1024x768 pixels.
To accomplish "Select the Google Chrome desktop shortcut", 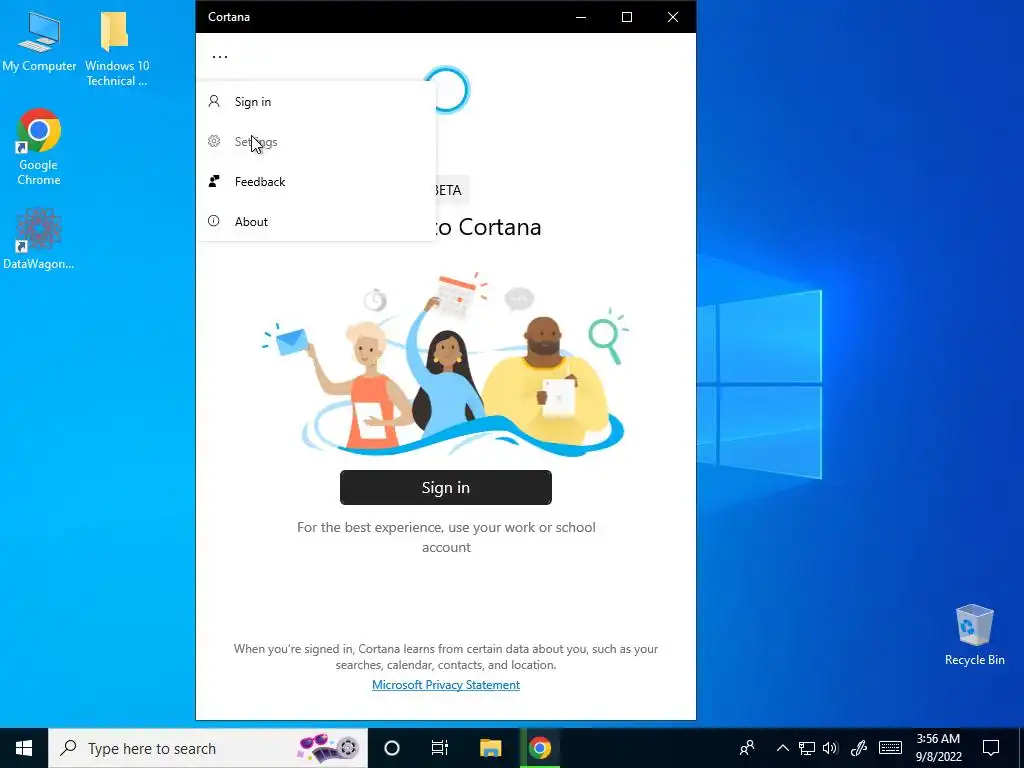I will click(39, 148).
